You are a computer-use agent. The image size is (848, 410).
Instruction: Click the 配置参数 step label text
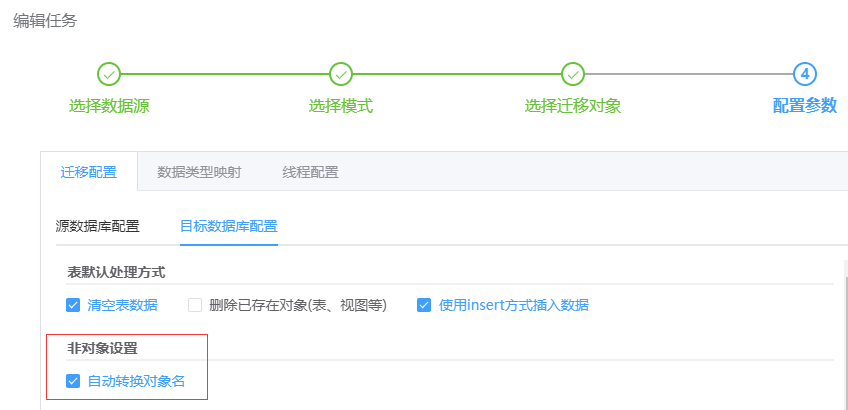click(805, 106)
